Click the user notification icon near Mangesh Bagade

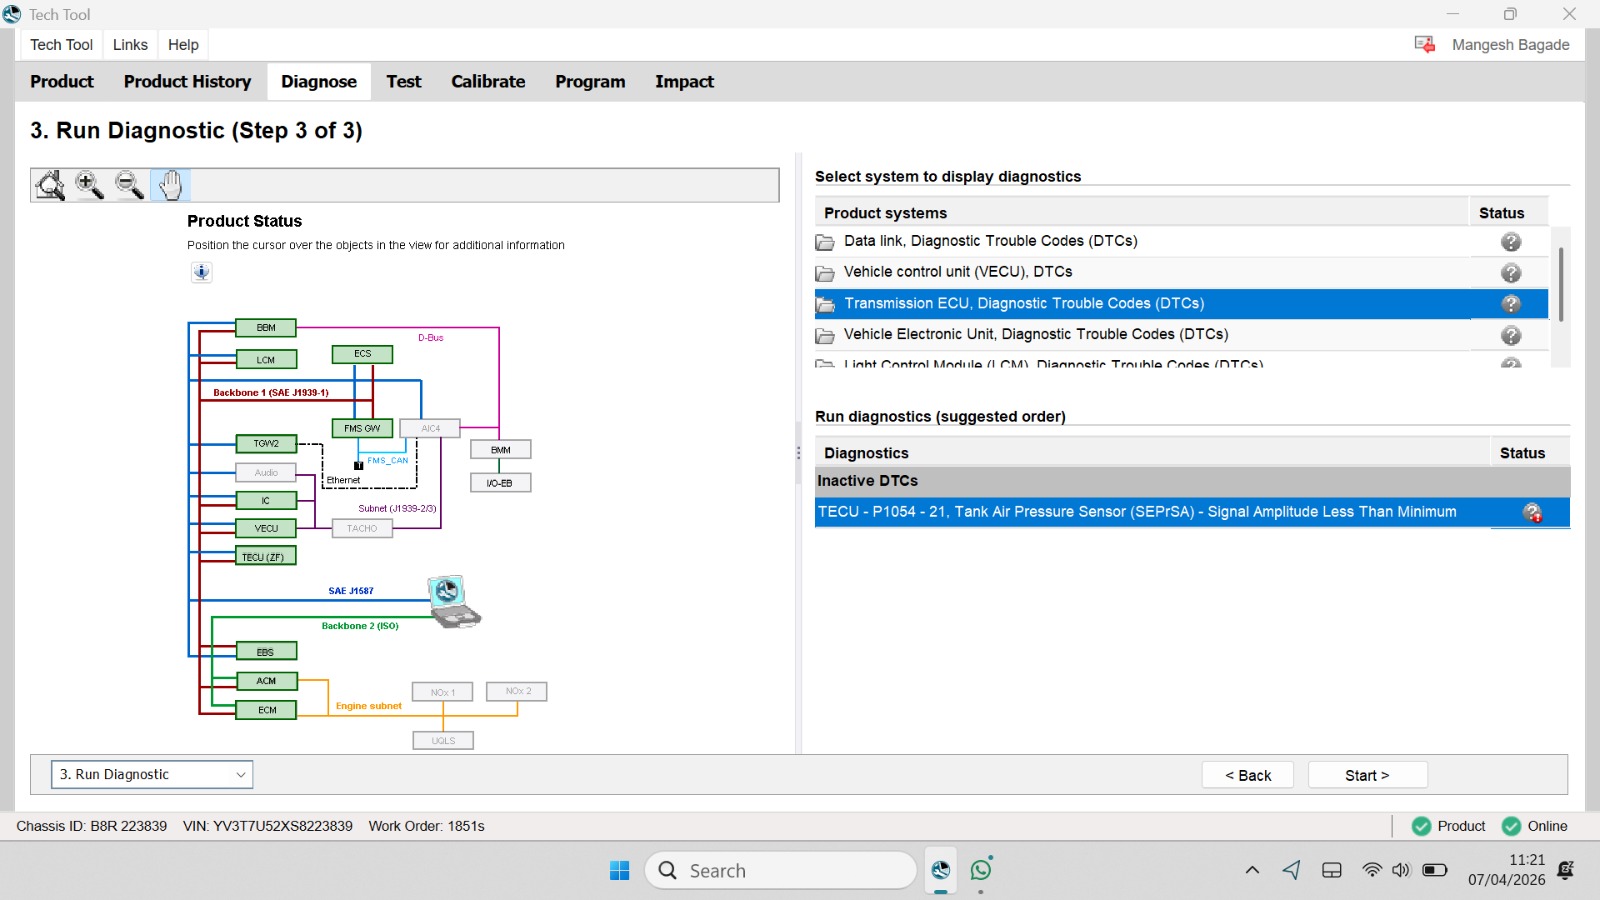(1425, 44)
